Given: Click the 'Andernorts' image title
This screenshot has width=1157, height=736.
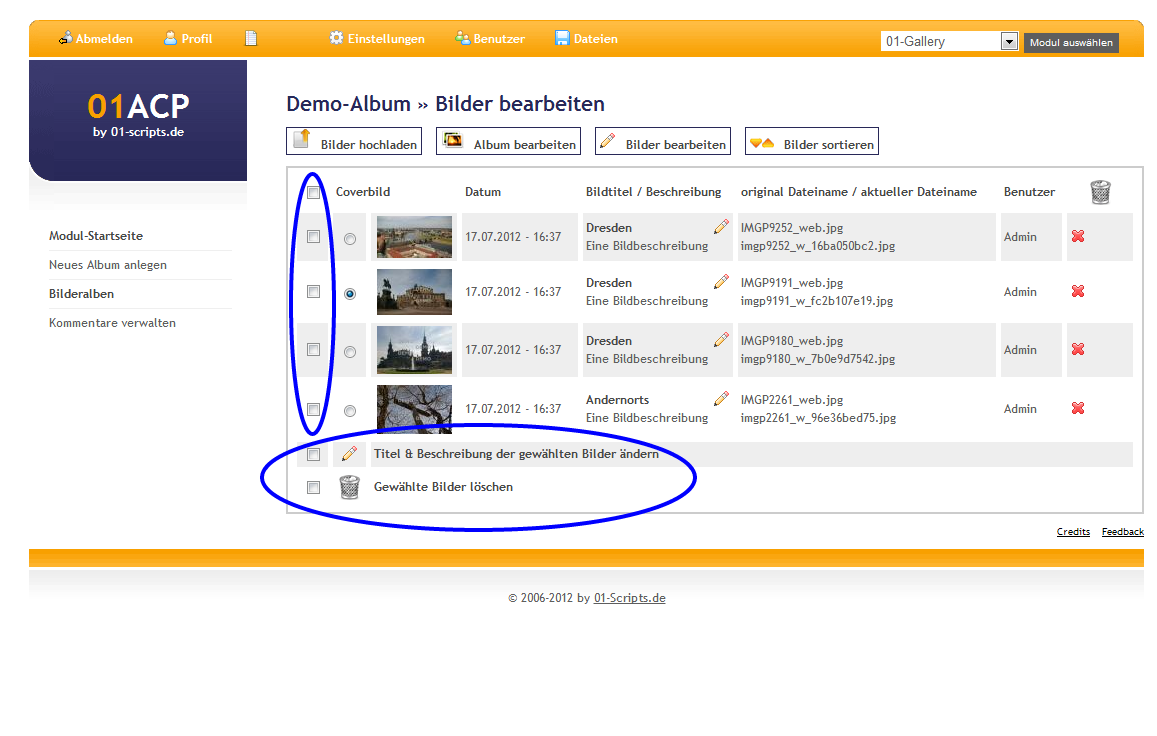Looking at the screenshot, I should point(618,399).
